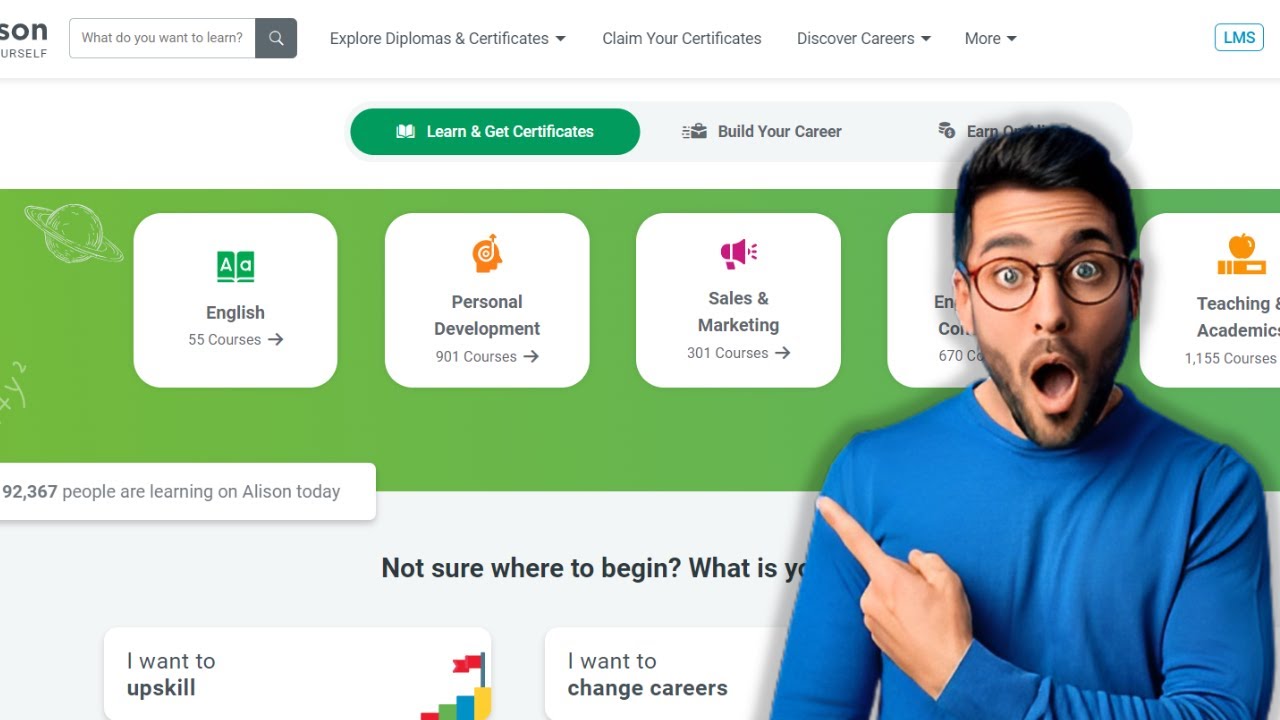Switch to the Build Your Career tab

762,132
